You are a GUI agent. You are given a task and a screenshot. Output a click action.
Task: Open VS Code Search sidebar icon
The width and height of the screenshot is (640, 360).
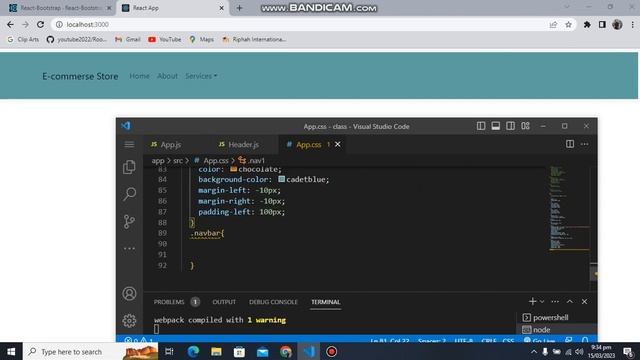(x=129, y=194)
